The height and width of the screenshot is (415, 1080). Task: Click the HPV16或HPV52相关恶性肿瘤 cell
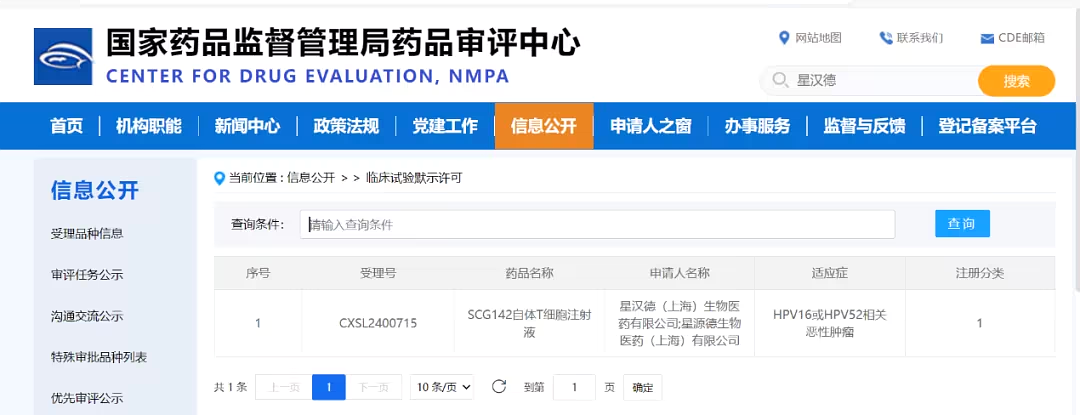829,323
